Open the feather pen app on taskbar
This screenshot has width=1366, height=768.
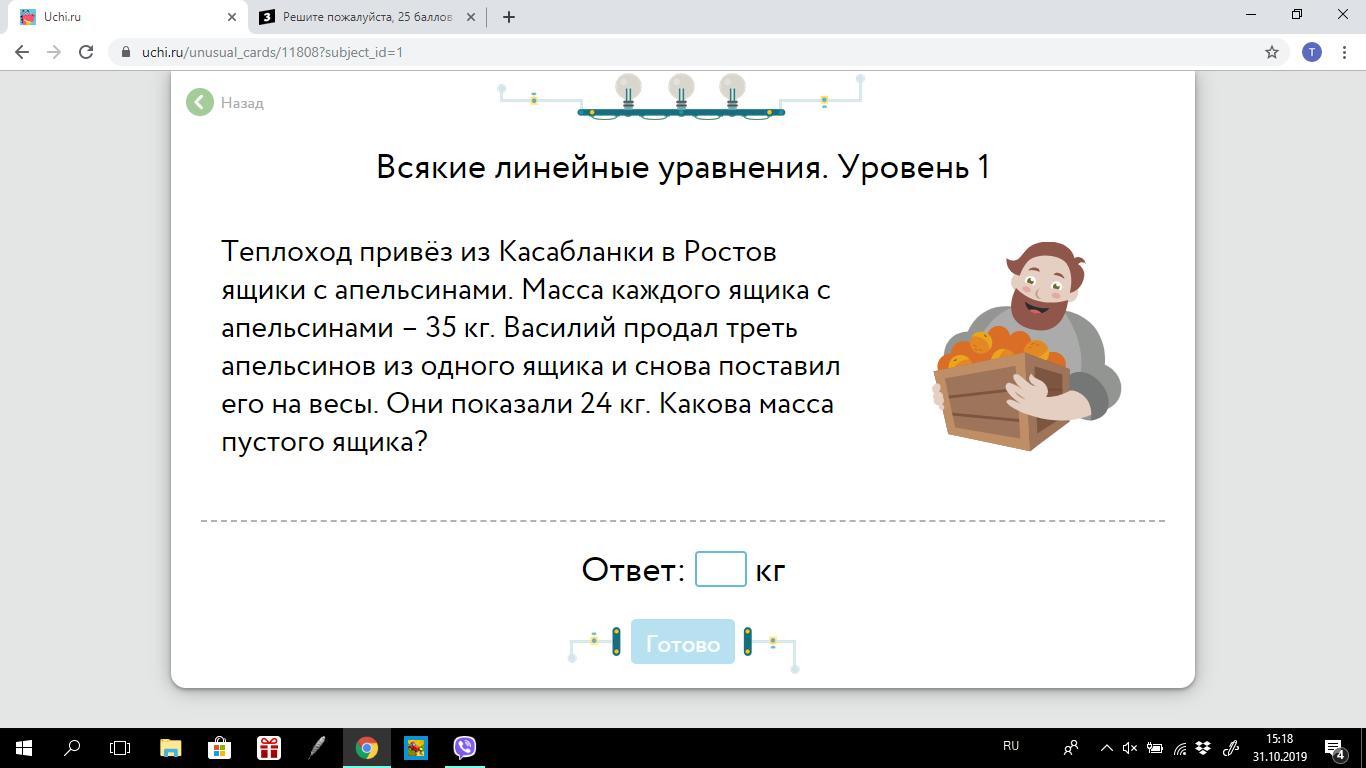click(x=317, y=747)
